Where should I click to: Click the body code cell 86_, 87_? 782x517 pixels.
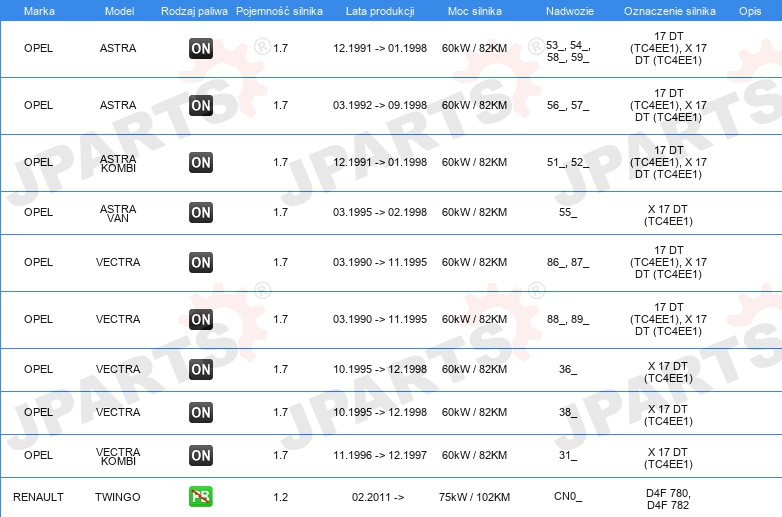[x=568, y=262]
